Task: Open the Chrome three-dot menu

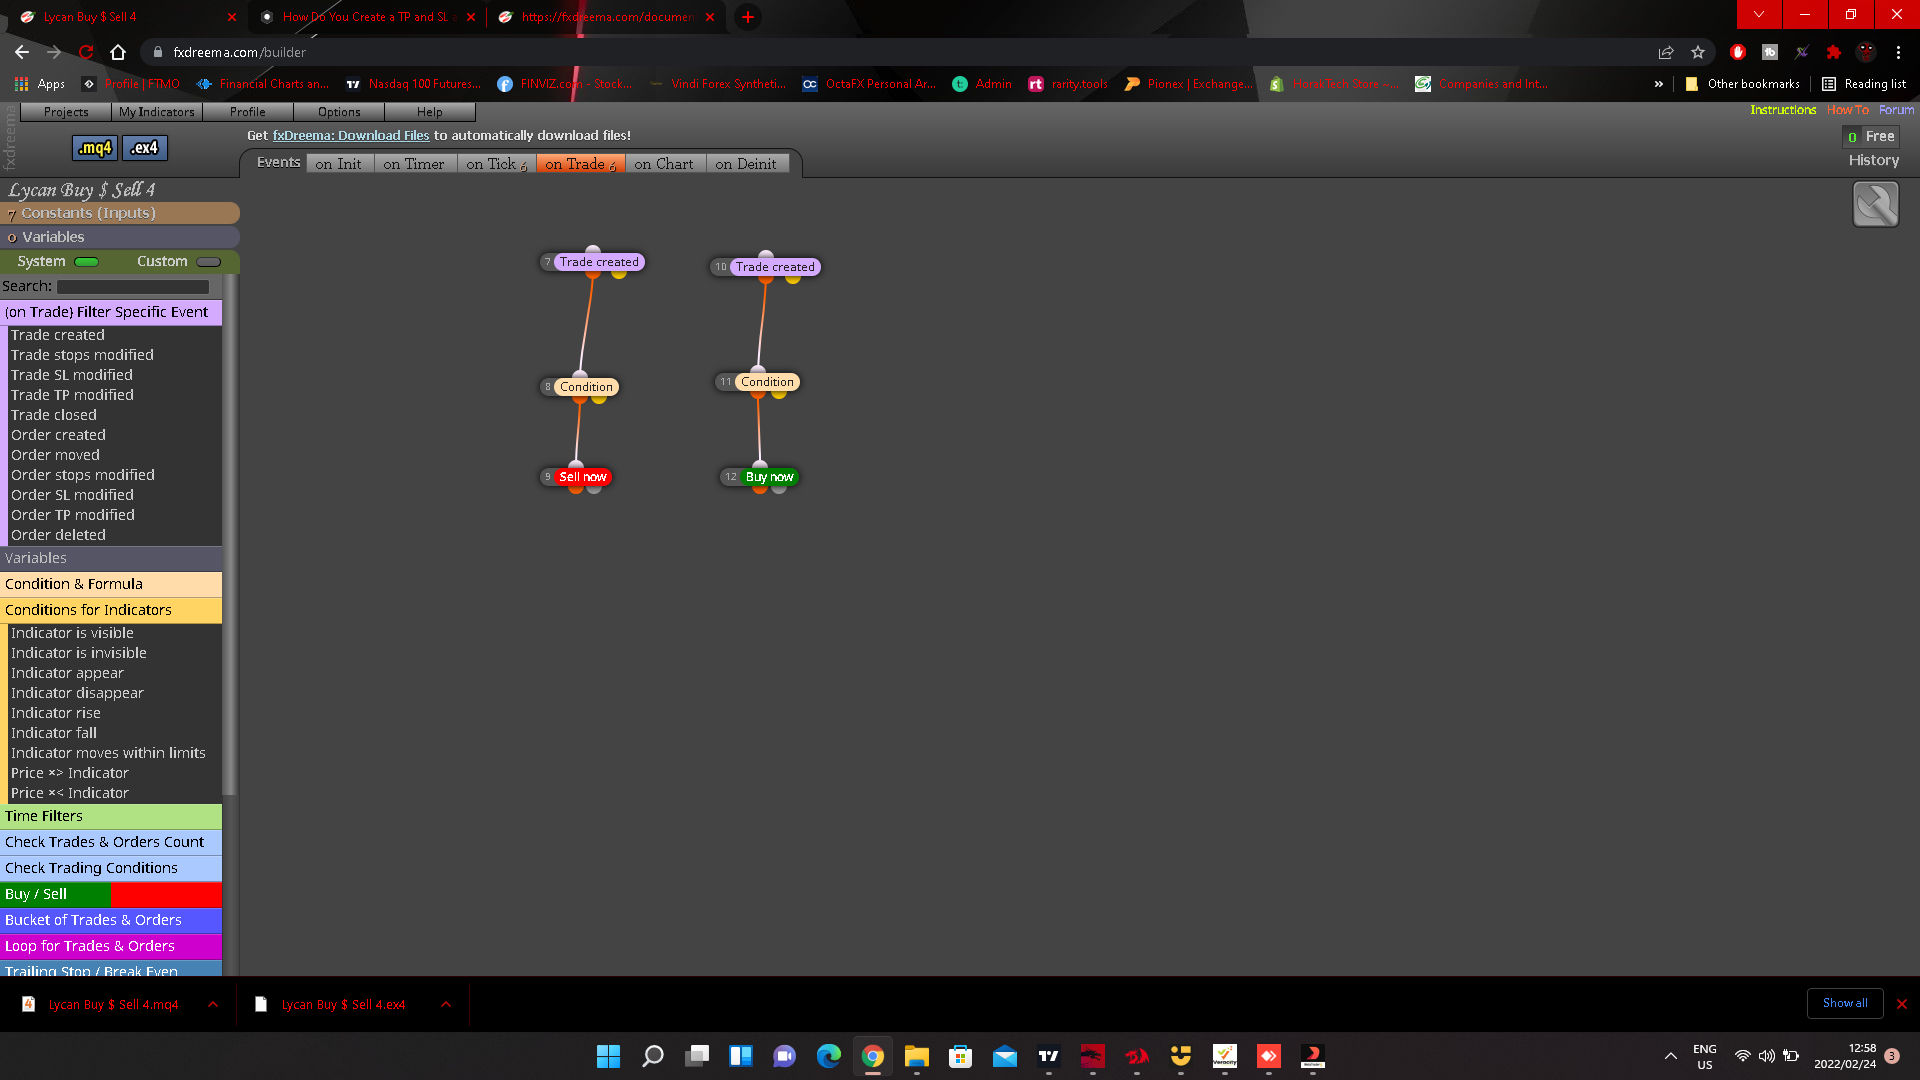Action: (x=1898, y=52)
